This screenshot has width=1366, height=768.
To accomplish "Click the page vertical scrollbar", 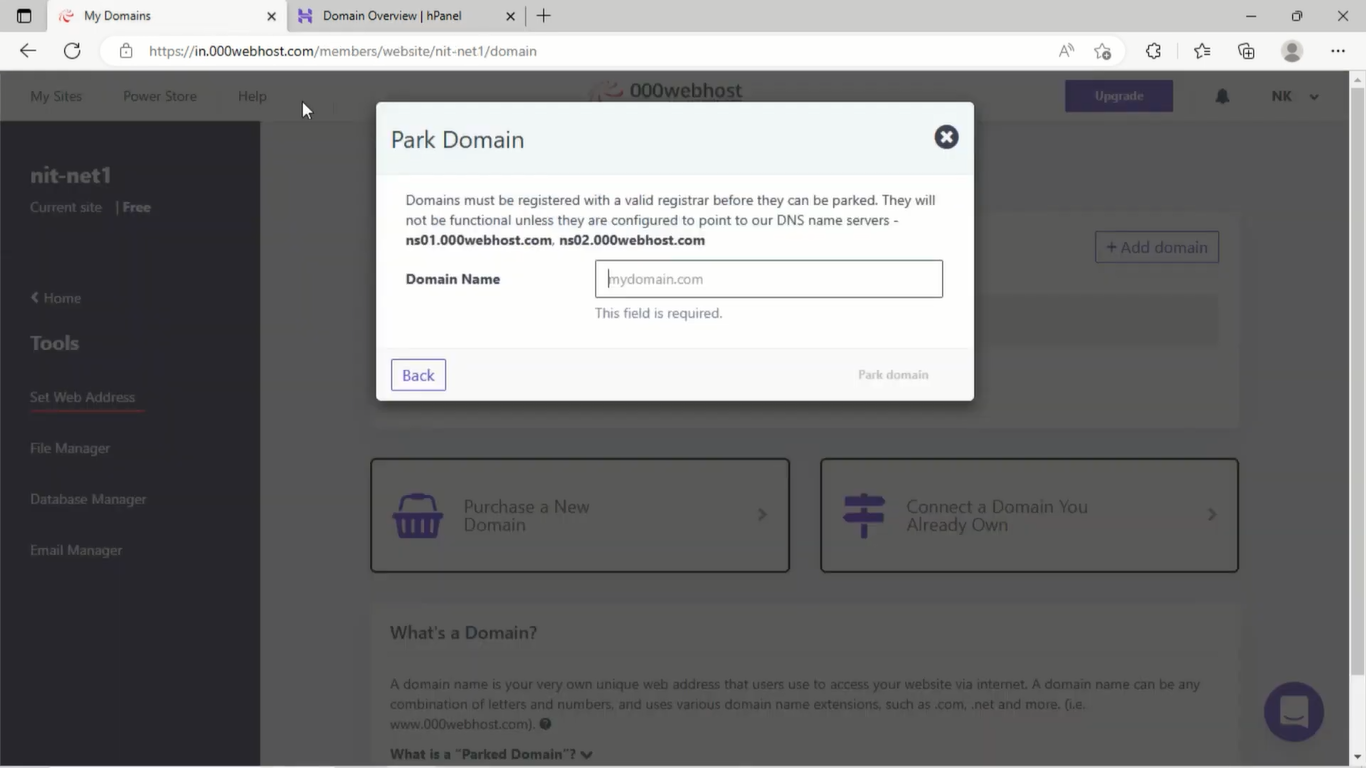I will (x=1357, y=380).
